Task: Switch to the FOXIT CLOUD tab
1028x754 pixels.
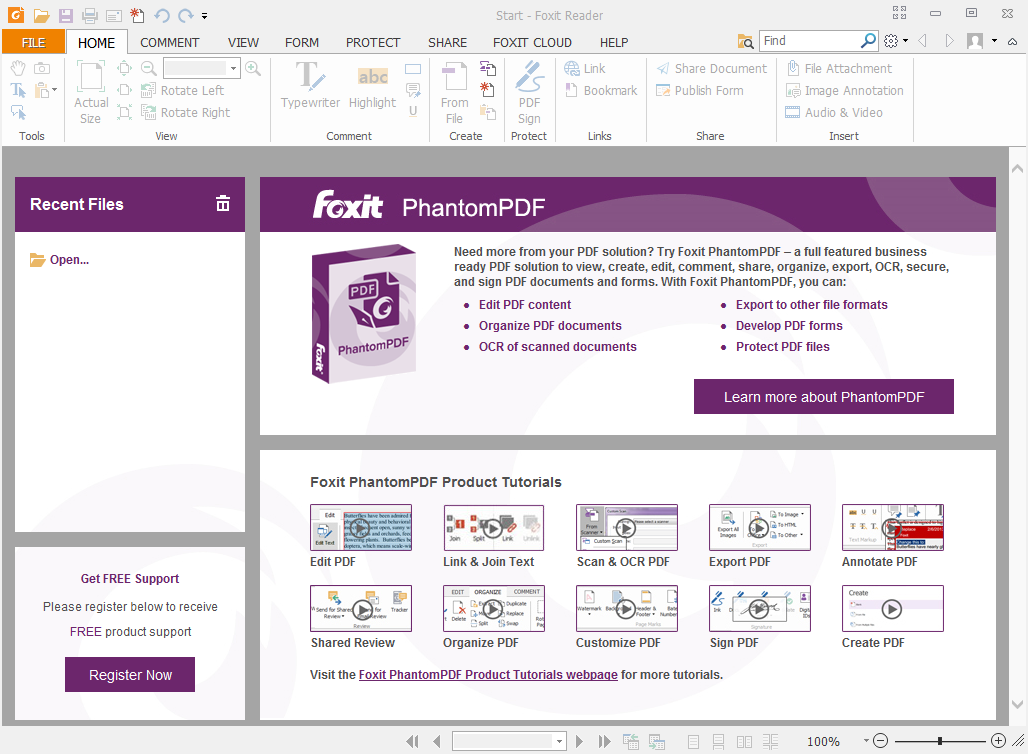Action: click(x=532, y=43)
